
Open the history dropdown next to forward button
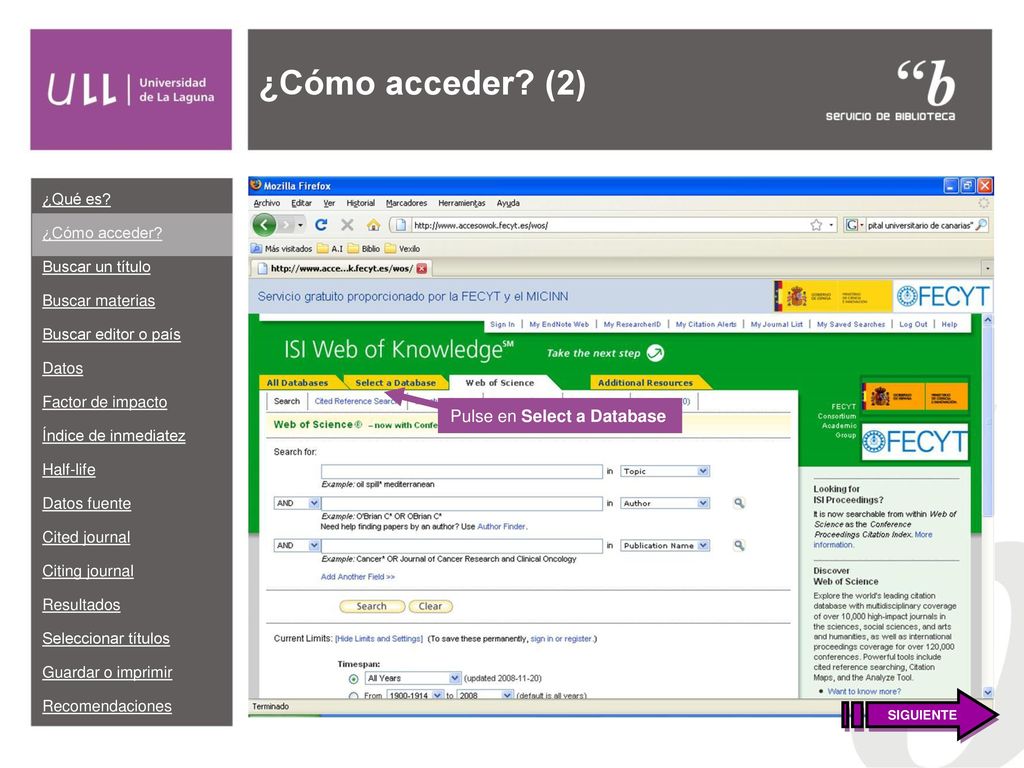300,225
